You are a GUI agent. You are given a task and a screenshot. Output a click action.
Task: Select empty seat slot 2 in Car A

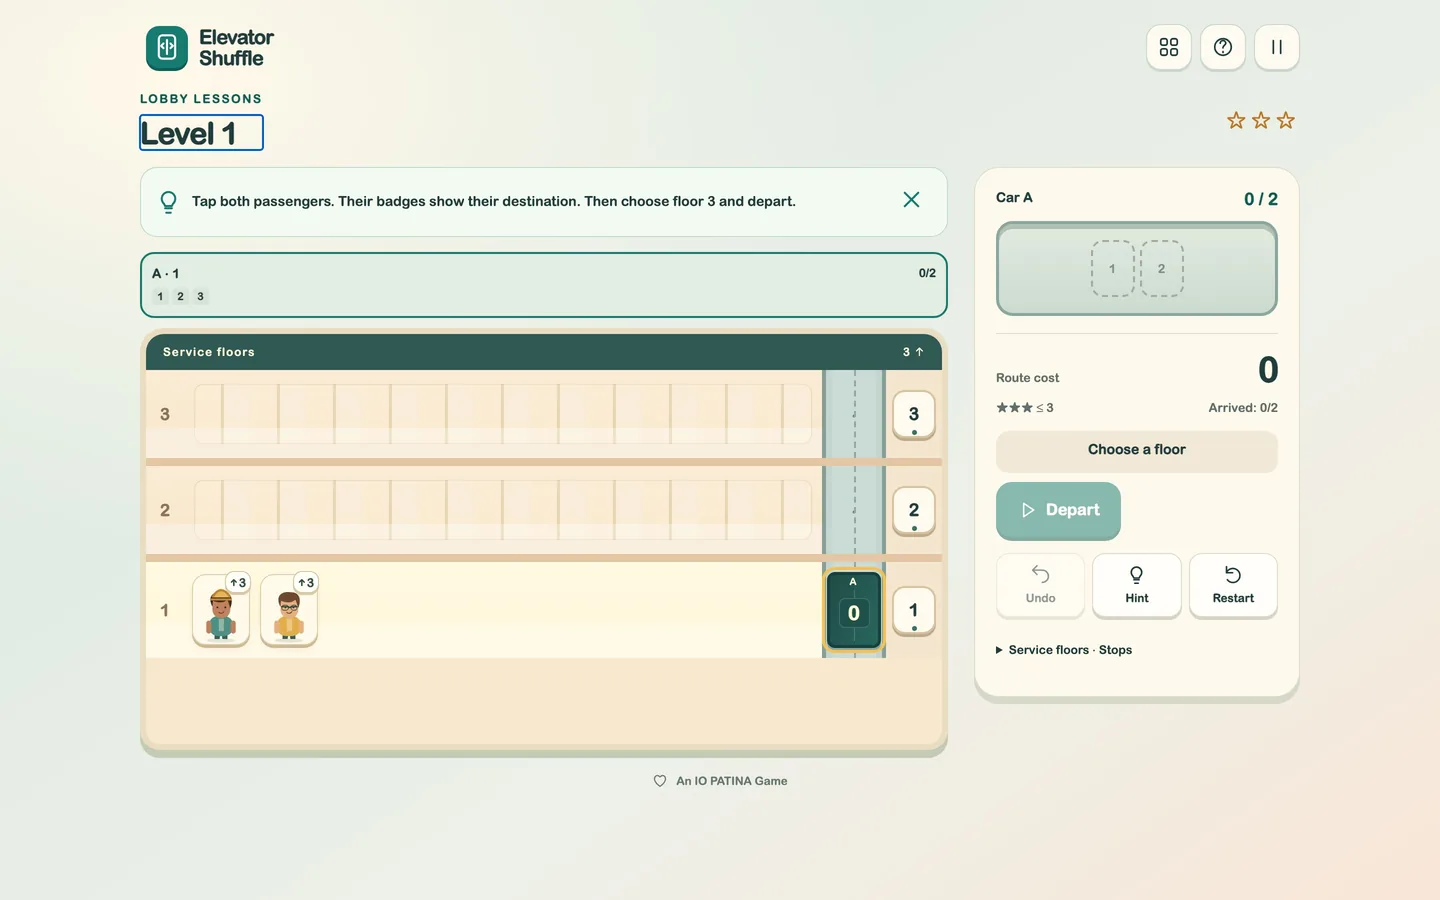pyautogui.click(x=1161, y=268)
